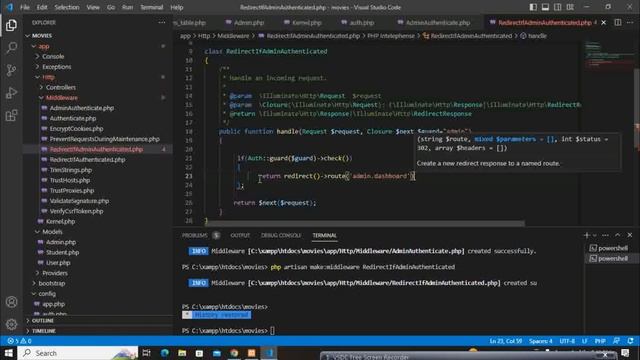Toggle primary sidebar layout button

point(533,7)
